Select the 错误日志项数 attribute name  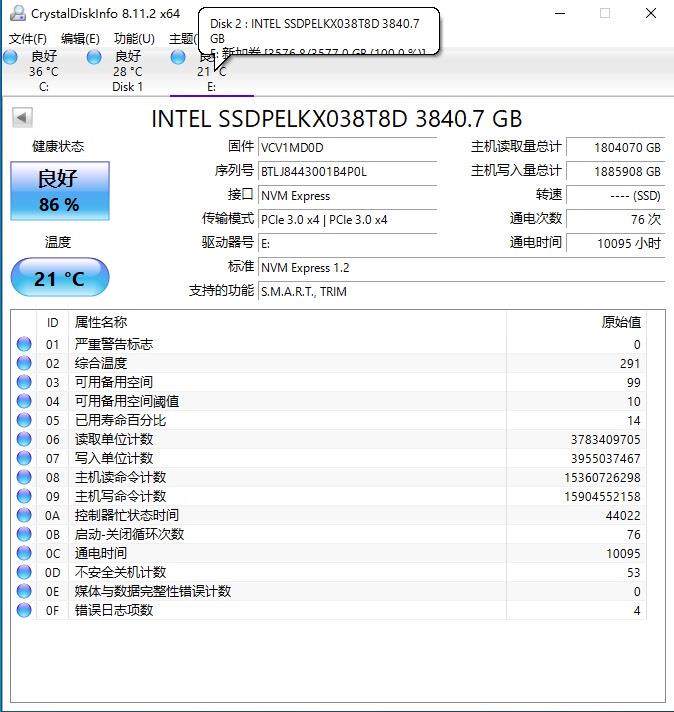pyautogui.click(x=114, y=610)
